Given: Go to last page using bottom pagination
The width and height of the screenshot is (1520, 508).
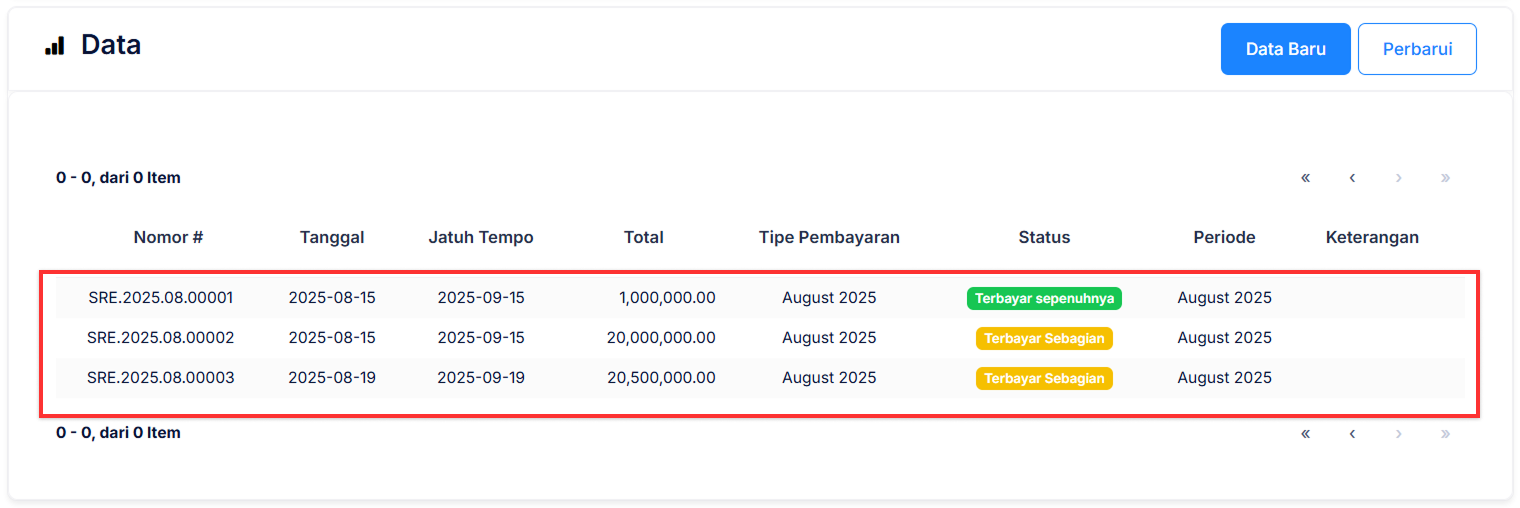Looking at the screenshot, I should click(1445, 433).
